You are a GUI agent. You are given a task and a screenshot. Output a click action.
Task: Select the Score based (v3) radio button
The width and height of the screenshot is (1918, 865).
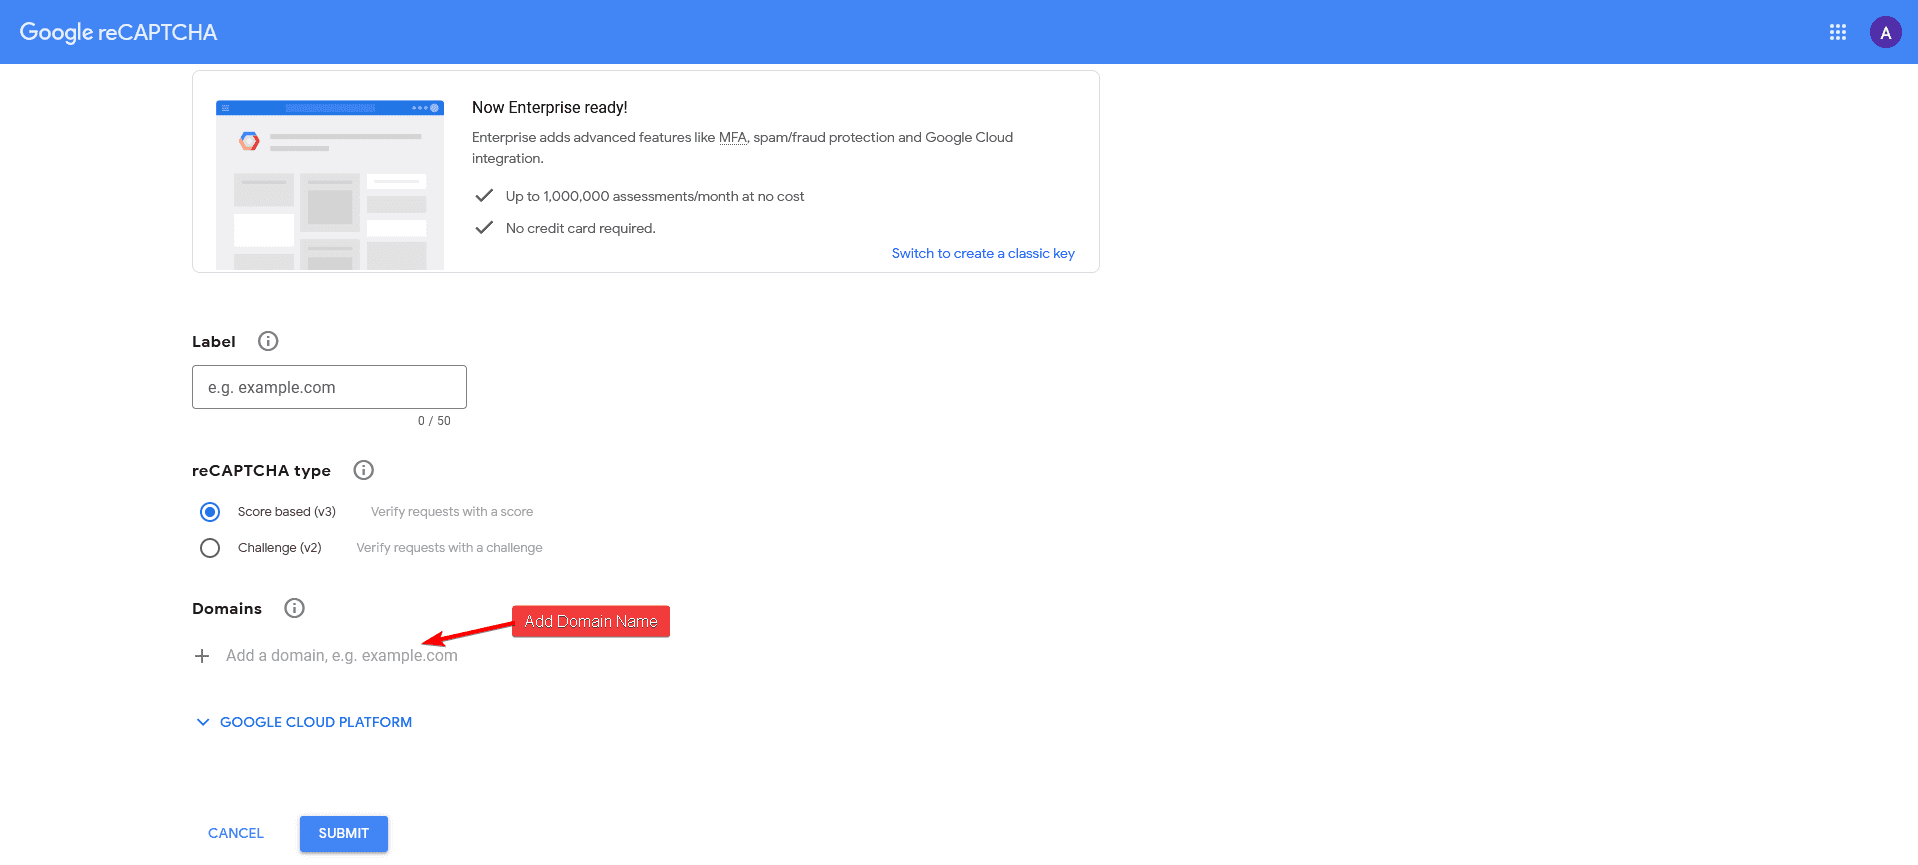(209, 511)
